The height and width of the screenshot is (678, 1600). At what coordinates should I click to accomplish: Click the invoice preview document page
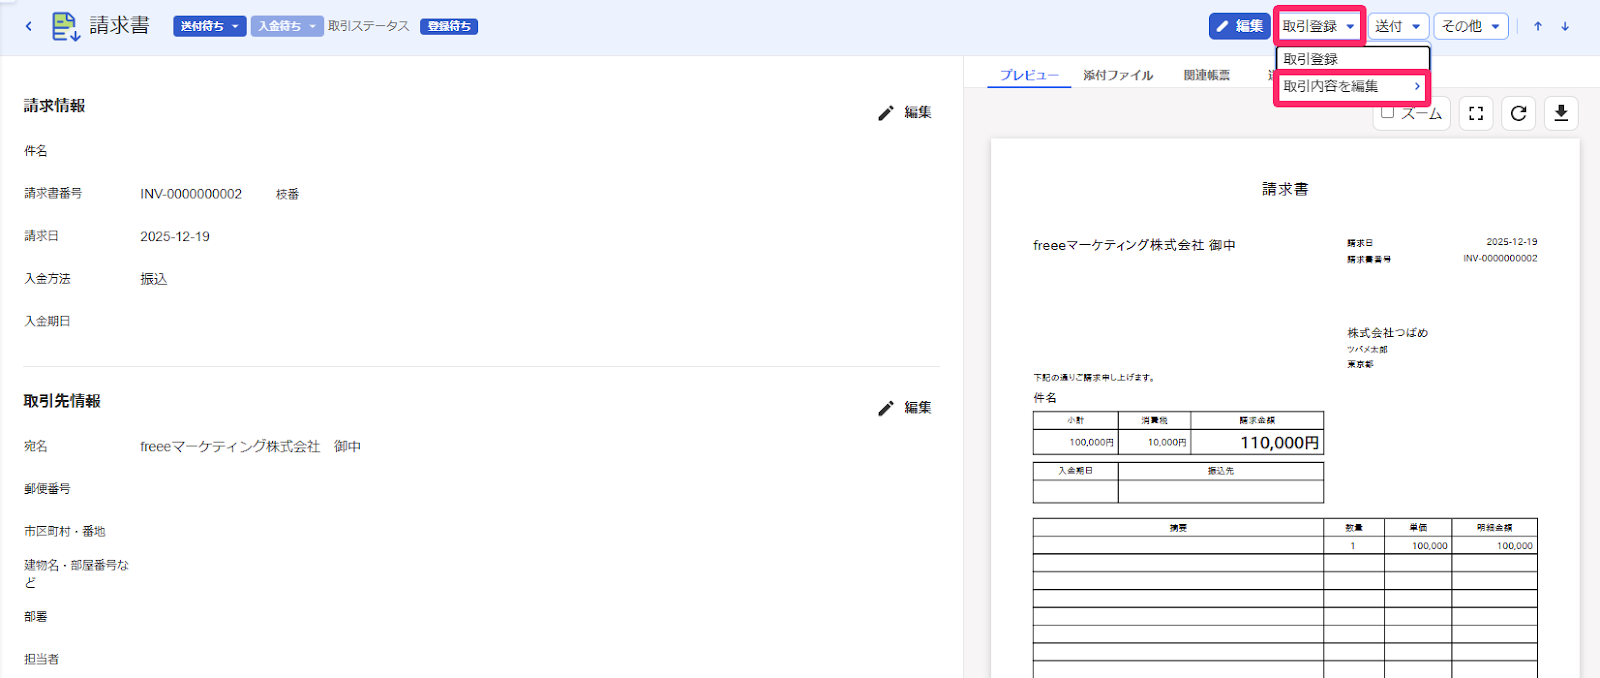pyautogui.click(x=1285, y=408)
